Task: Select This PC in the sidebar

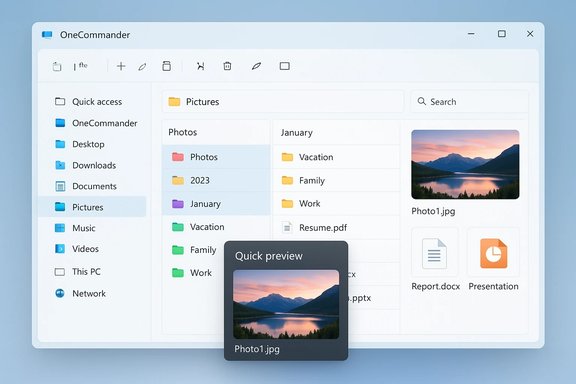Action: click(92, 272)
